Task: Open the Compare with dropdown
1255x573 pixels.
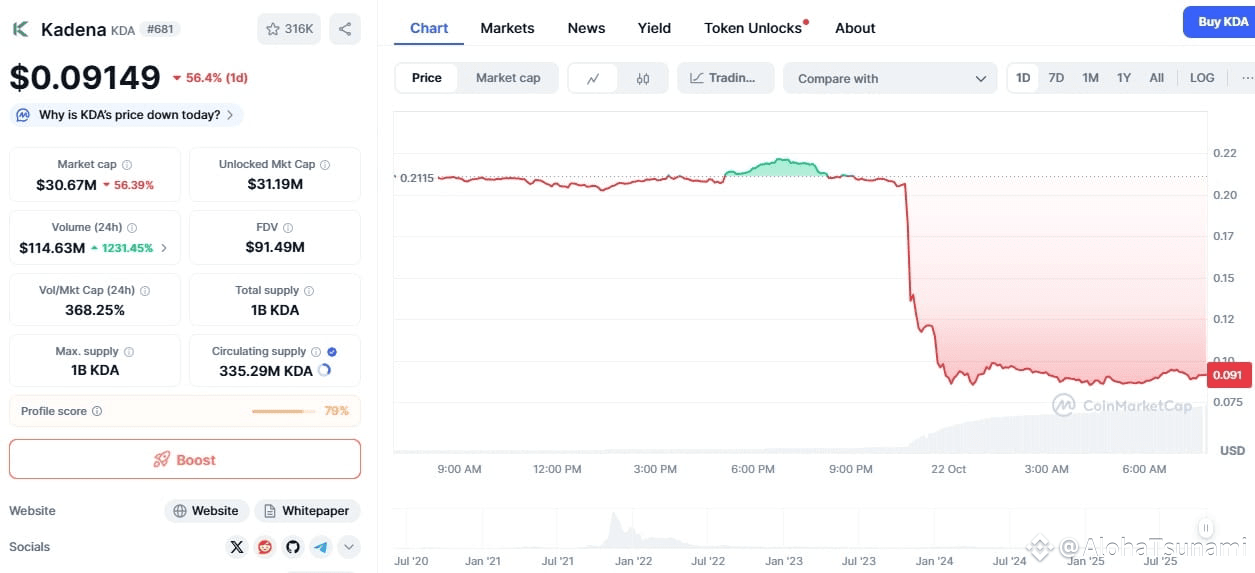Action: (x=890, y=78)
